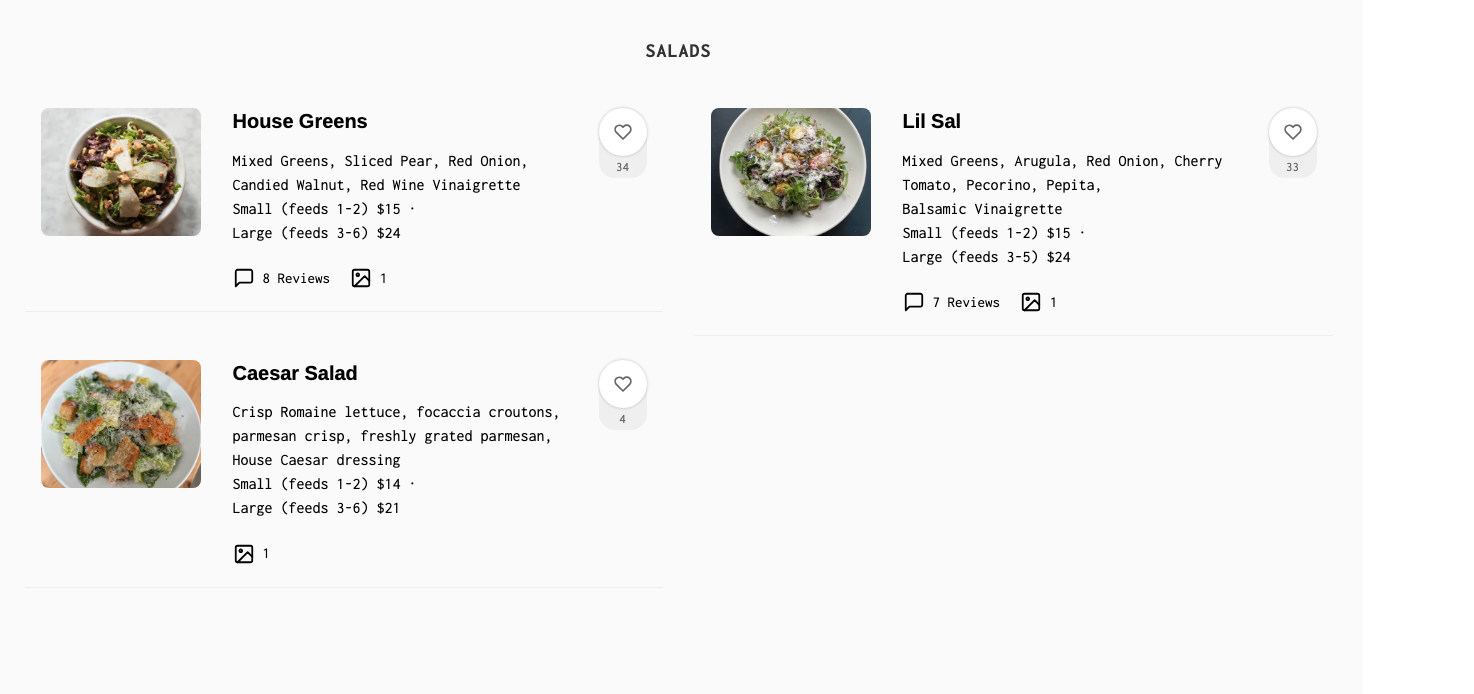The width and height of the screenshot is (1474, 694).
Task: Open the Caesar Salad thumbnail image
Action: coord(121,424)
